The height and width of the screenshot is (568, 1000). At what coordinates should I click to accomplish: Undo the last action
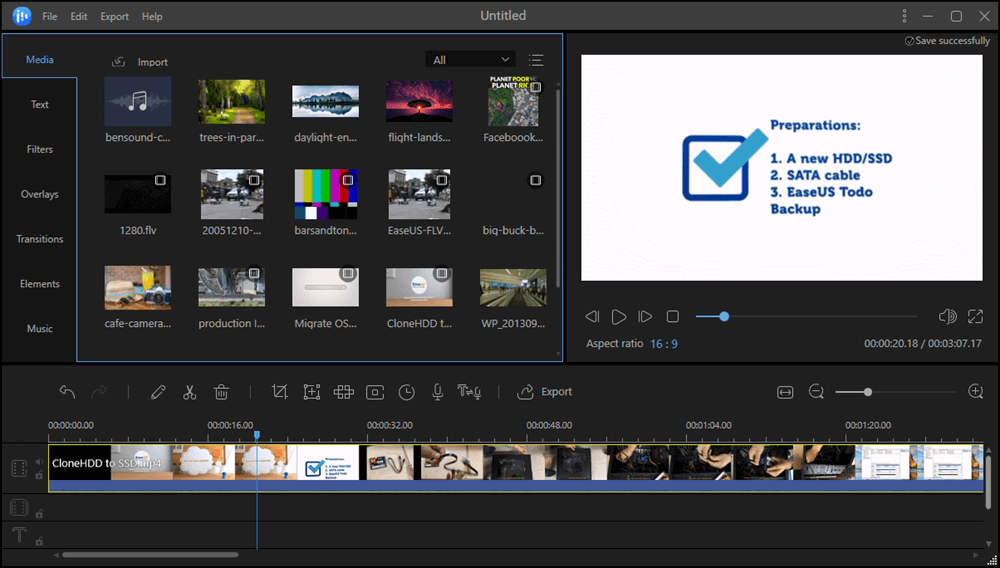67,392
